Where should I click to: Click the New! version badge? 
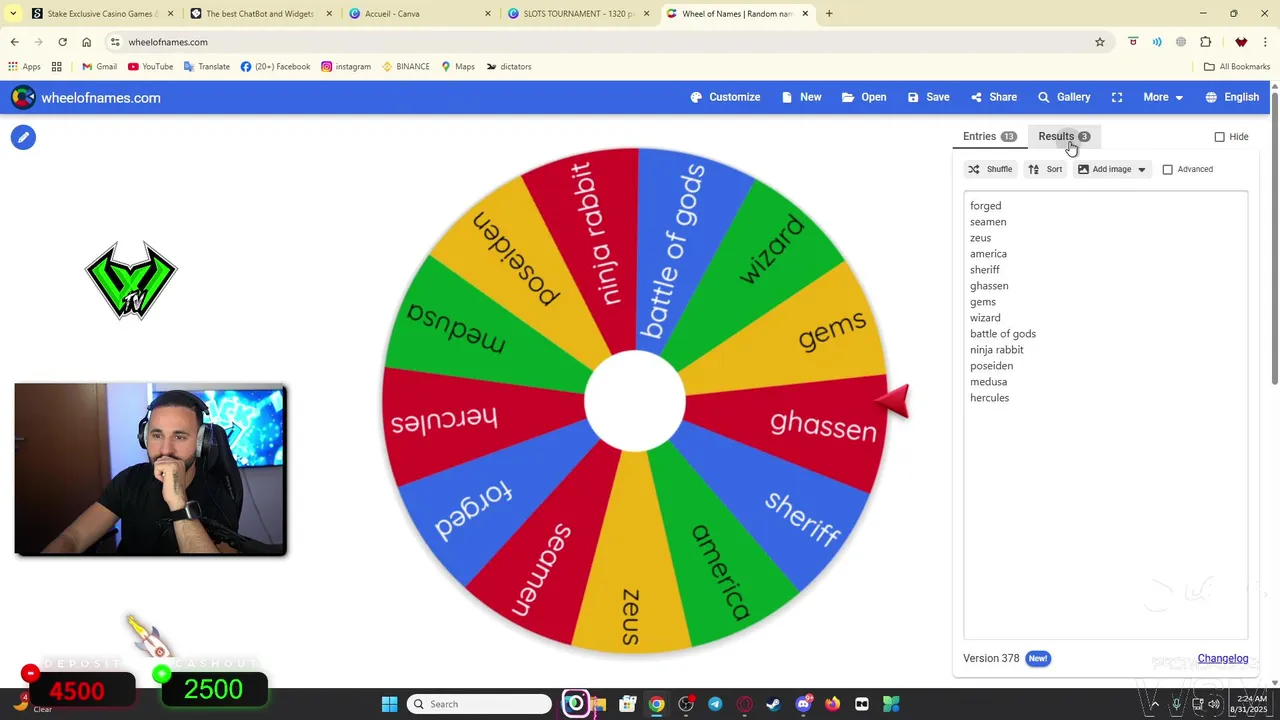click(x=1038, y=658)
